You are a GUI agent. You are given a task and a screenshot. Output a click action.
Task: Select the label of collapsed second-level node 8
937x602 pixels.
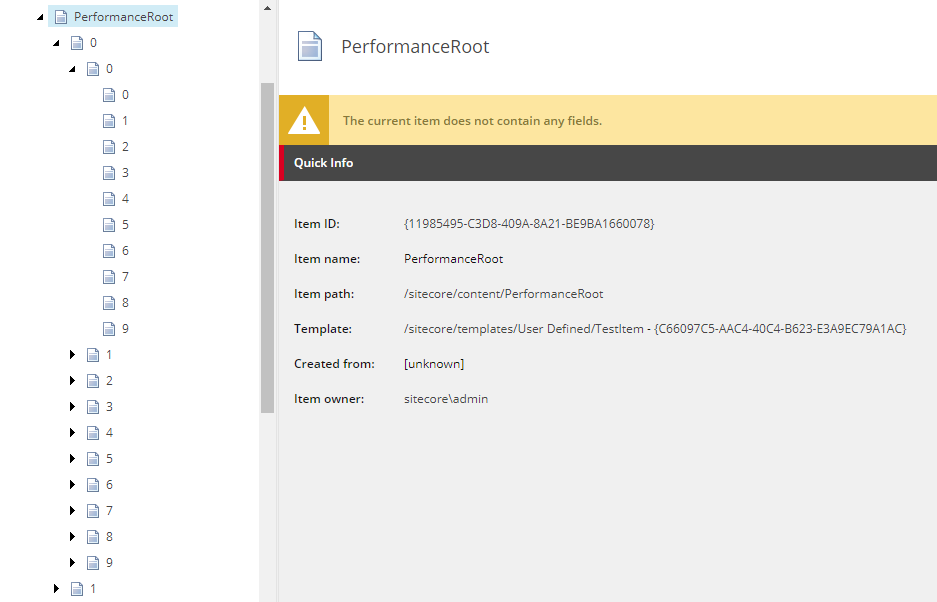tap(109, 537)
